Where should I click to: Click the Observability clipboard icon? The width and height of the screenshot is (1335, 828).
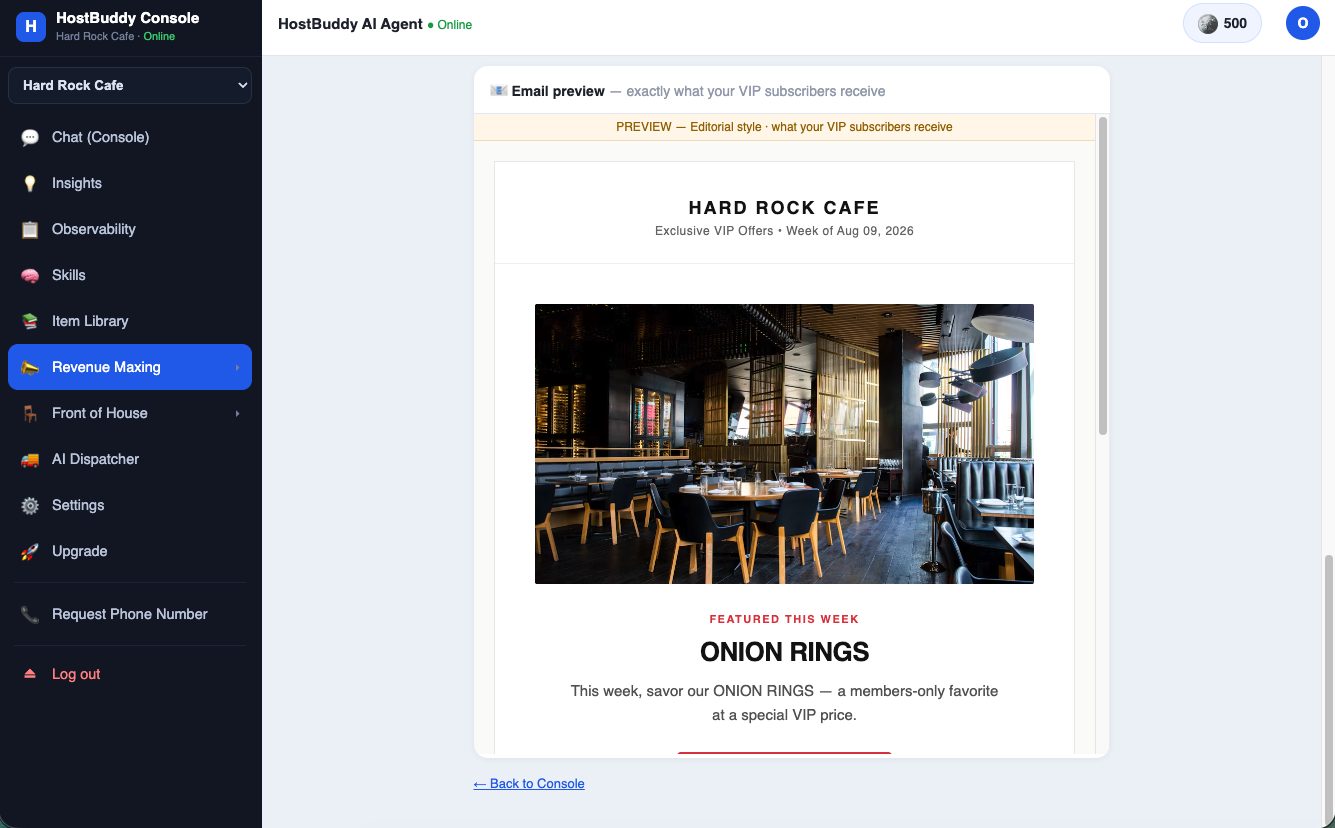coord(30,230)
